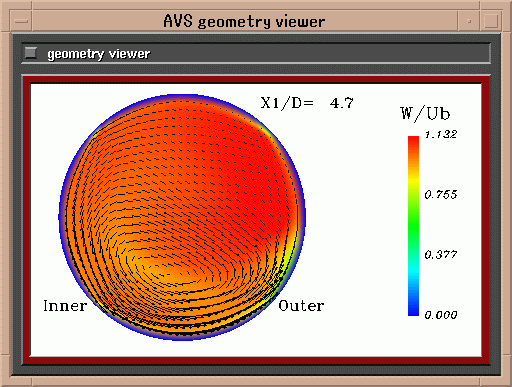Click the 0.755 legend value

pyautogui.click(x=441, y=194)
